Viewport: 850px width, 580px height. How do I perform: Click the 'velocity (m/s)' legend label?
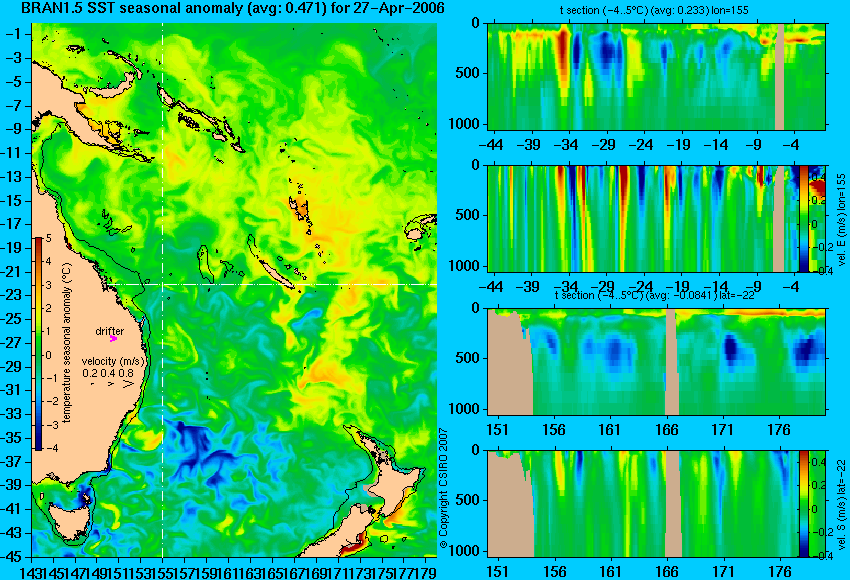113,361
